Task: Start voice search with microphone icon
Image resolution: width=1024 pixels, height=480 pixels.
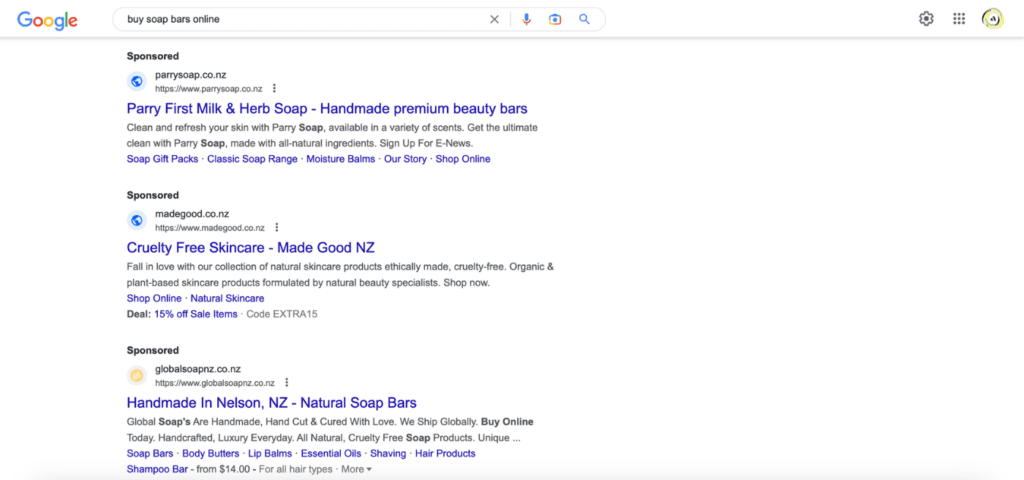Action: click(526, 20)
